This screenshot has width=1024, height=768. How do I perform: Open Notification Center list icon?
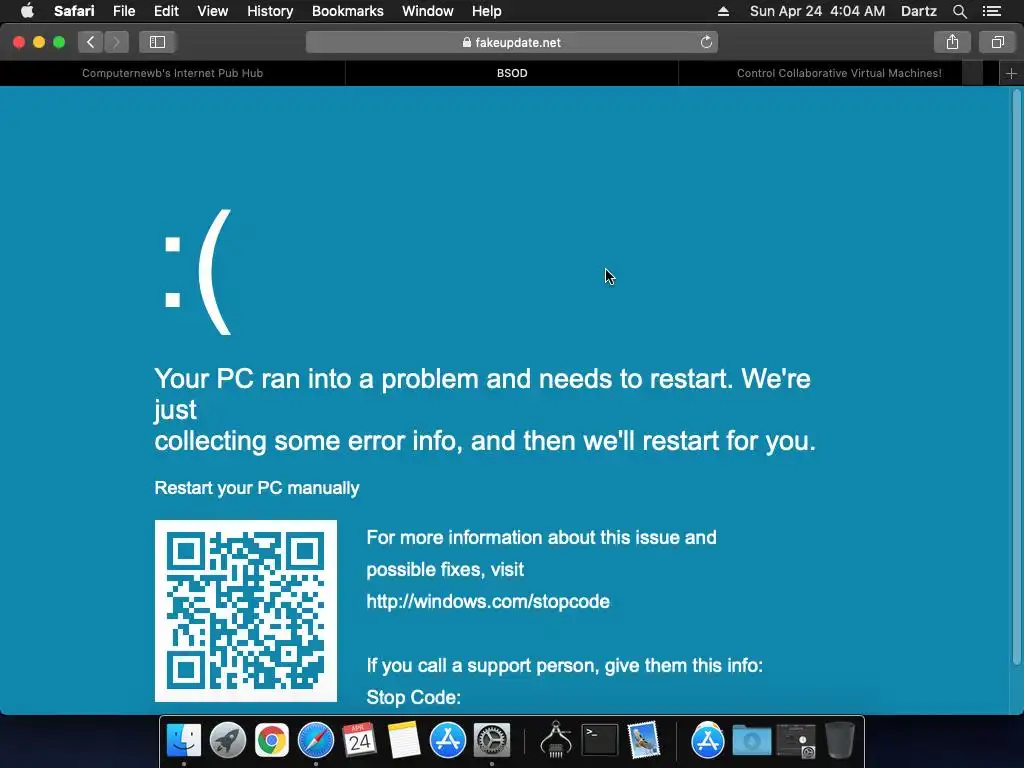[x=992, y=11]
